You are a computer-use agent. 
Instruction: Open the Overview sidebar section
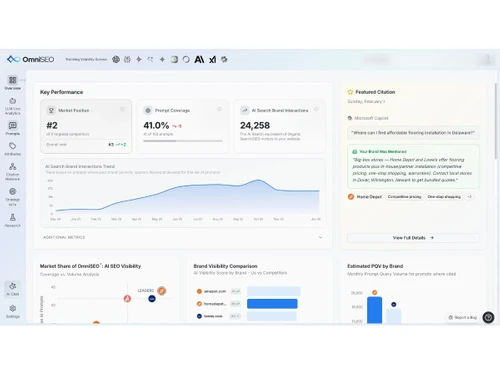pyautogui.click(x=13, y=83)
